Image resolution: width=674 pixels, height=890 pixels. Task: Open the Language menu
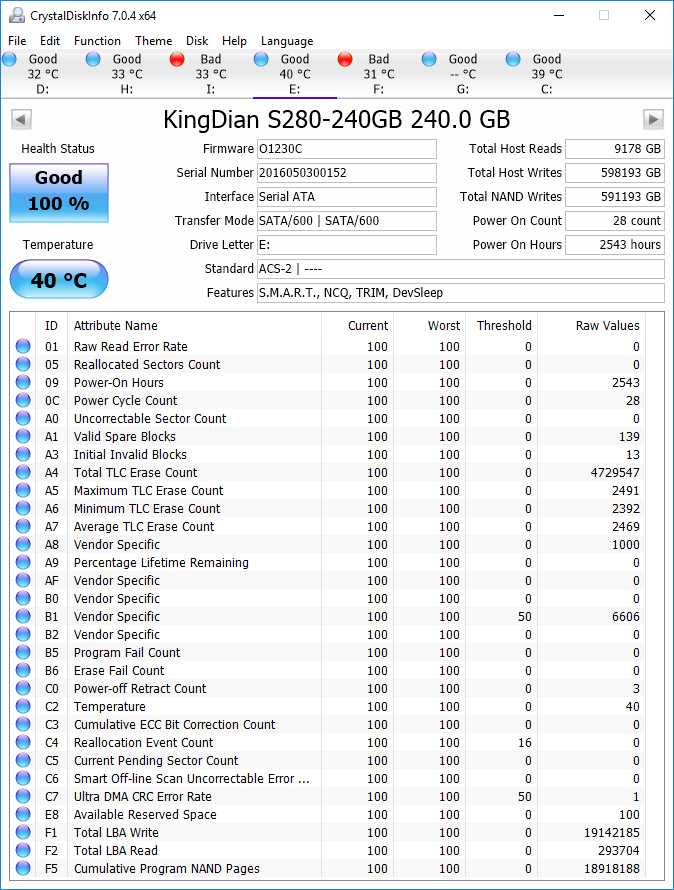(x=287, y=41)
